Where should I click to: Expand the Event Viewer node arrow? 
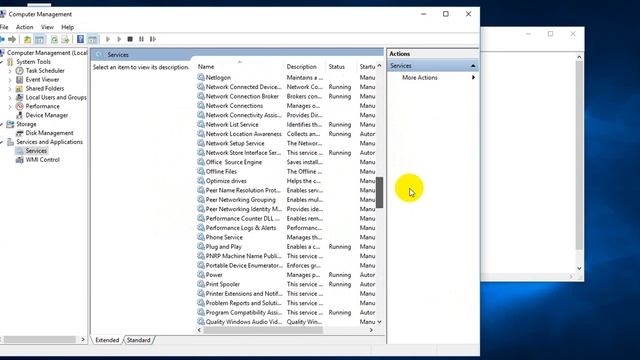(10, 80)
